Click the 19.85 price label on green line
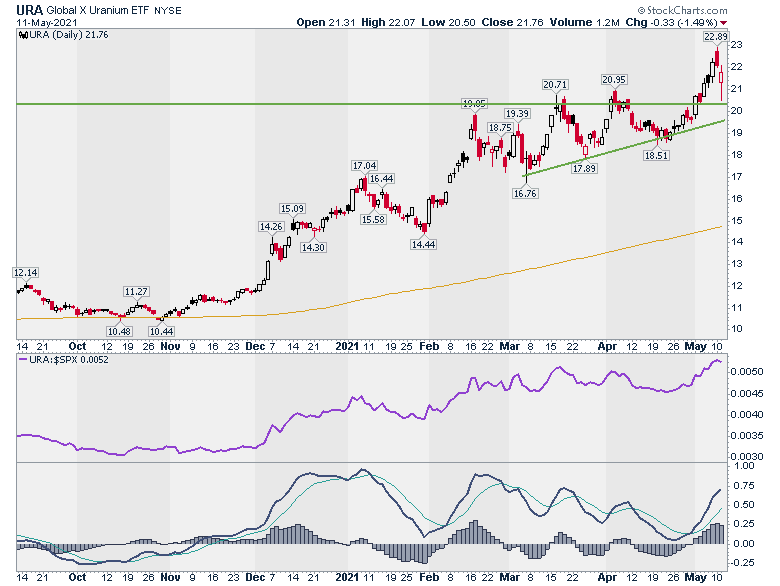The image size is (780, 586). point(474,103)
